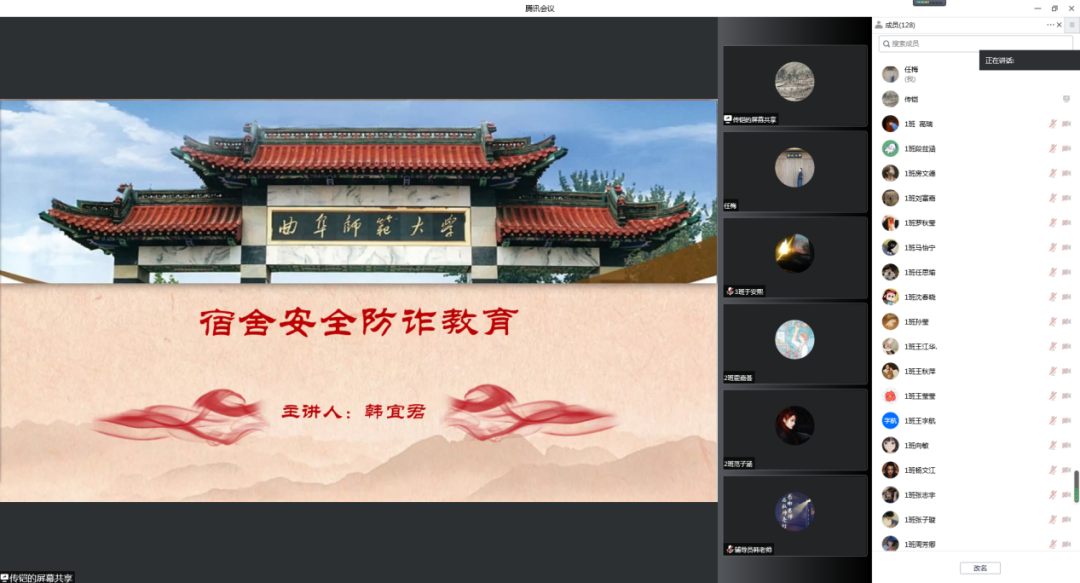Screen dimensions: 1080x583
Task: Click the muted microphone icon for 1班王莹莹
Action: coord(1052,396)
